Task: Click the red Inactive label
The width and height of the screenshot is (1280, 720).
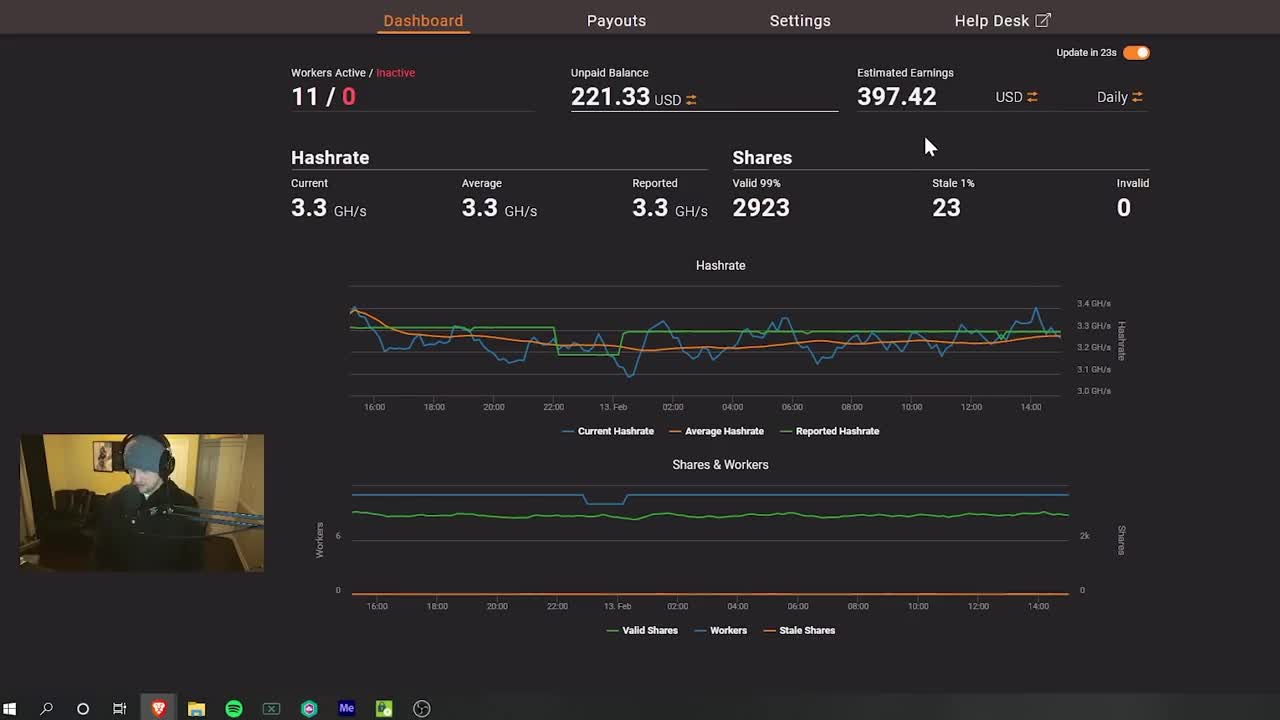Action: point(395,72)
